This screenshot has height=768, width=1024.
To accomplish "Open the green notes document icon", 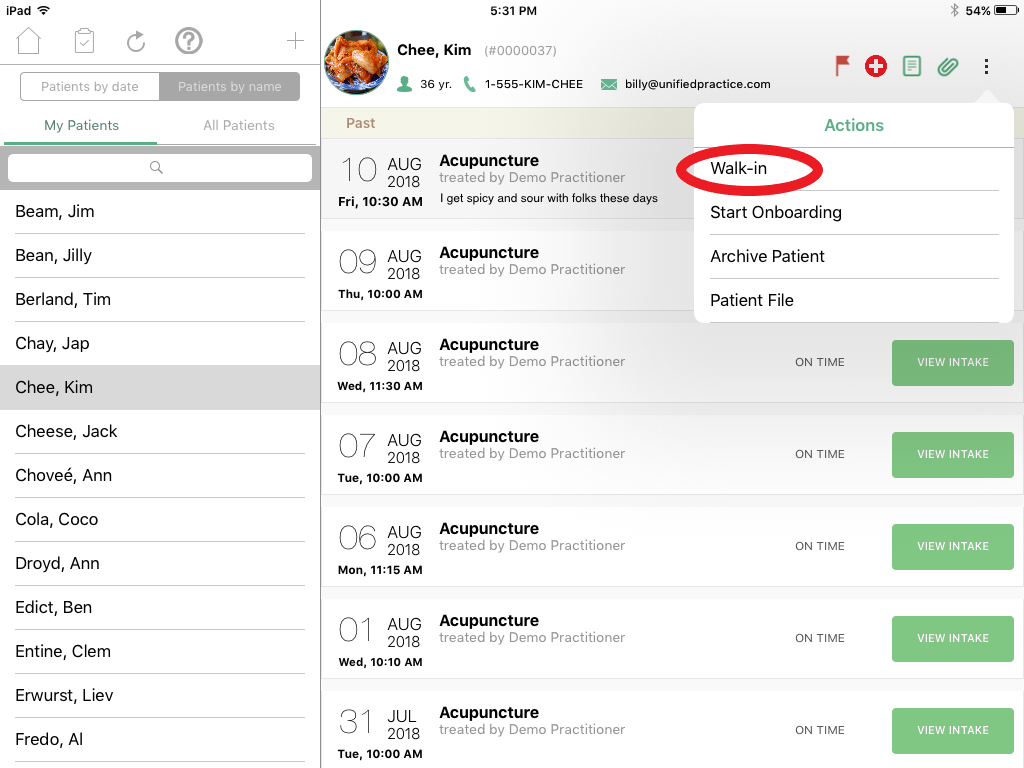I will click(x=911, y=67).
